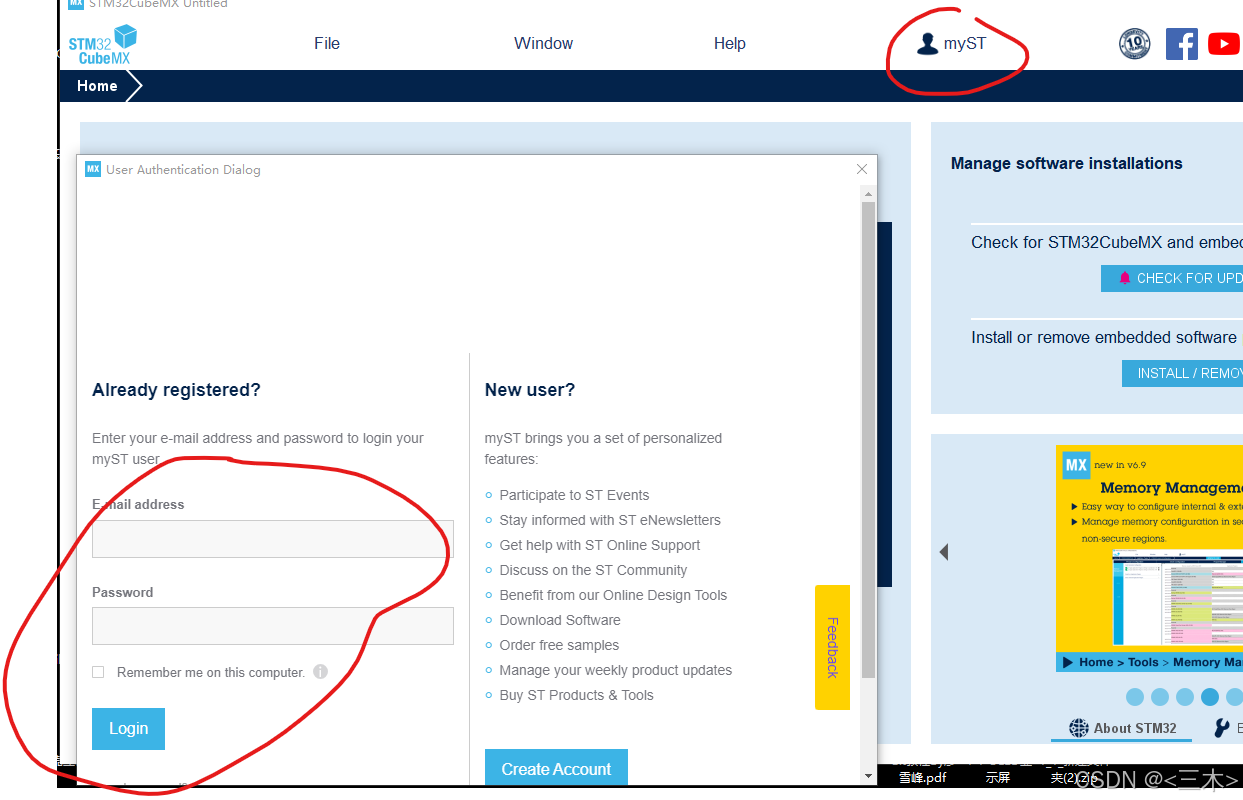The width and height of the screenshot is (1243, 800).
Task: Click 'Manage your weekly product updates' item
Action: click(x=616, y=670)
